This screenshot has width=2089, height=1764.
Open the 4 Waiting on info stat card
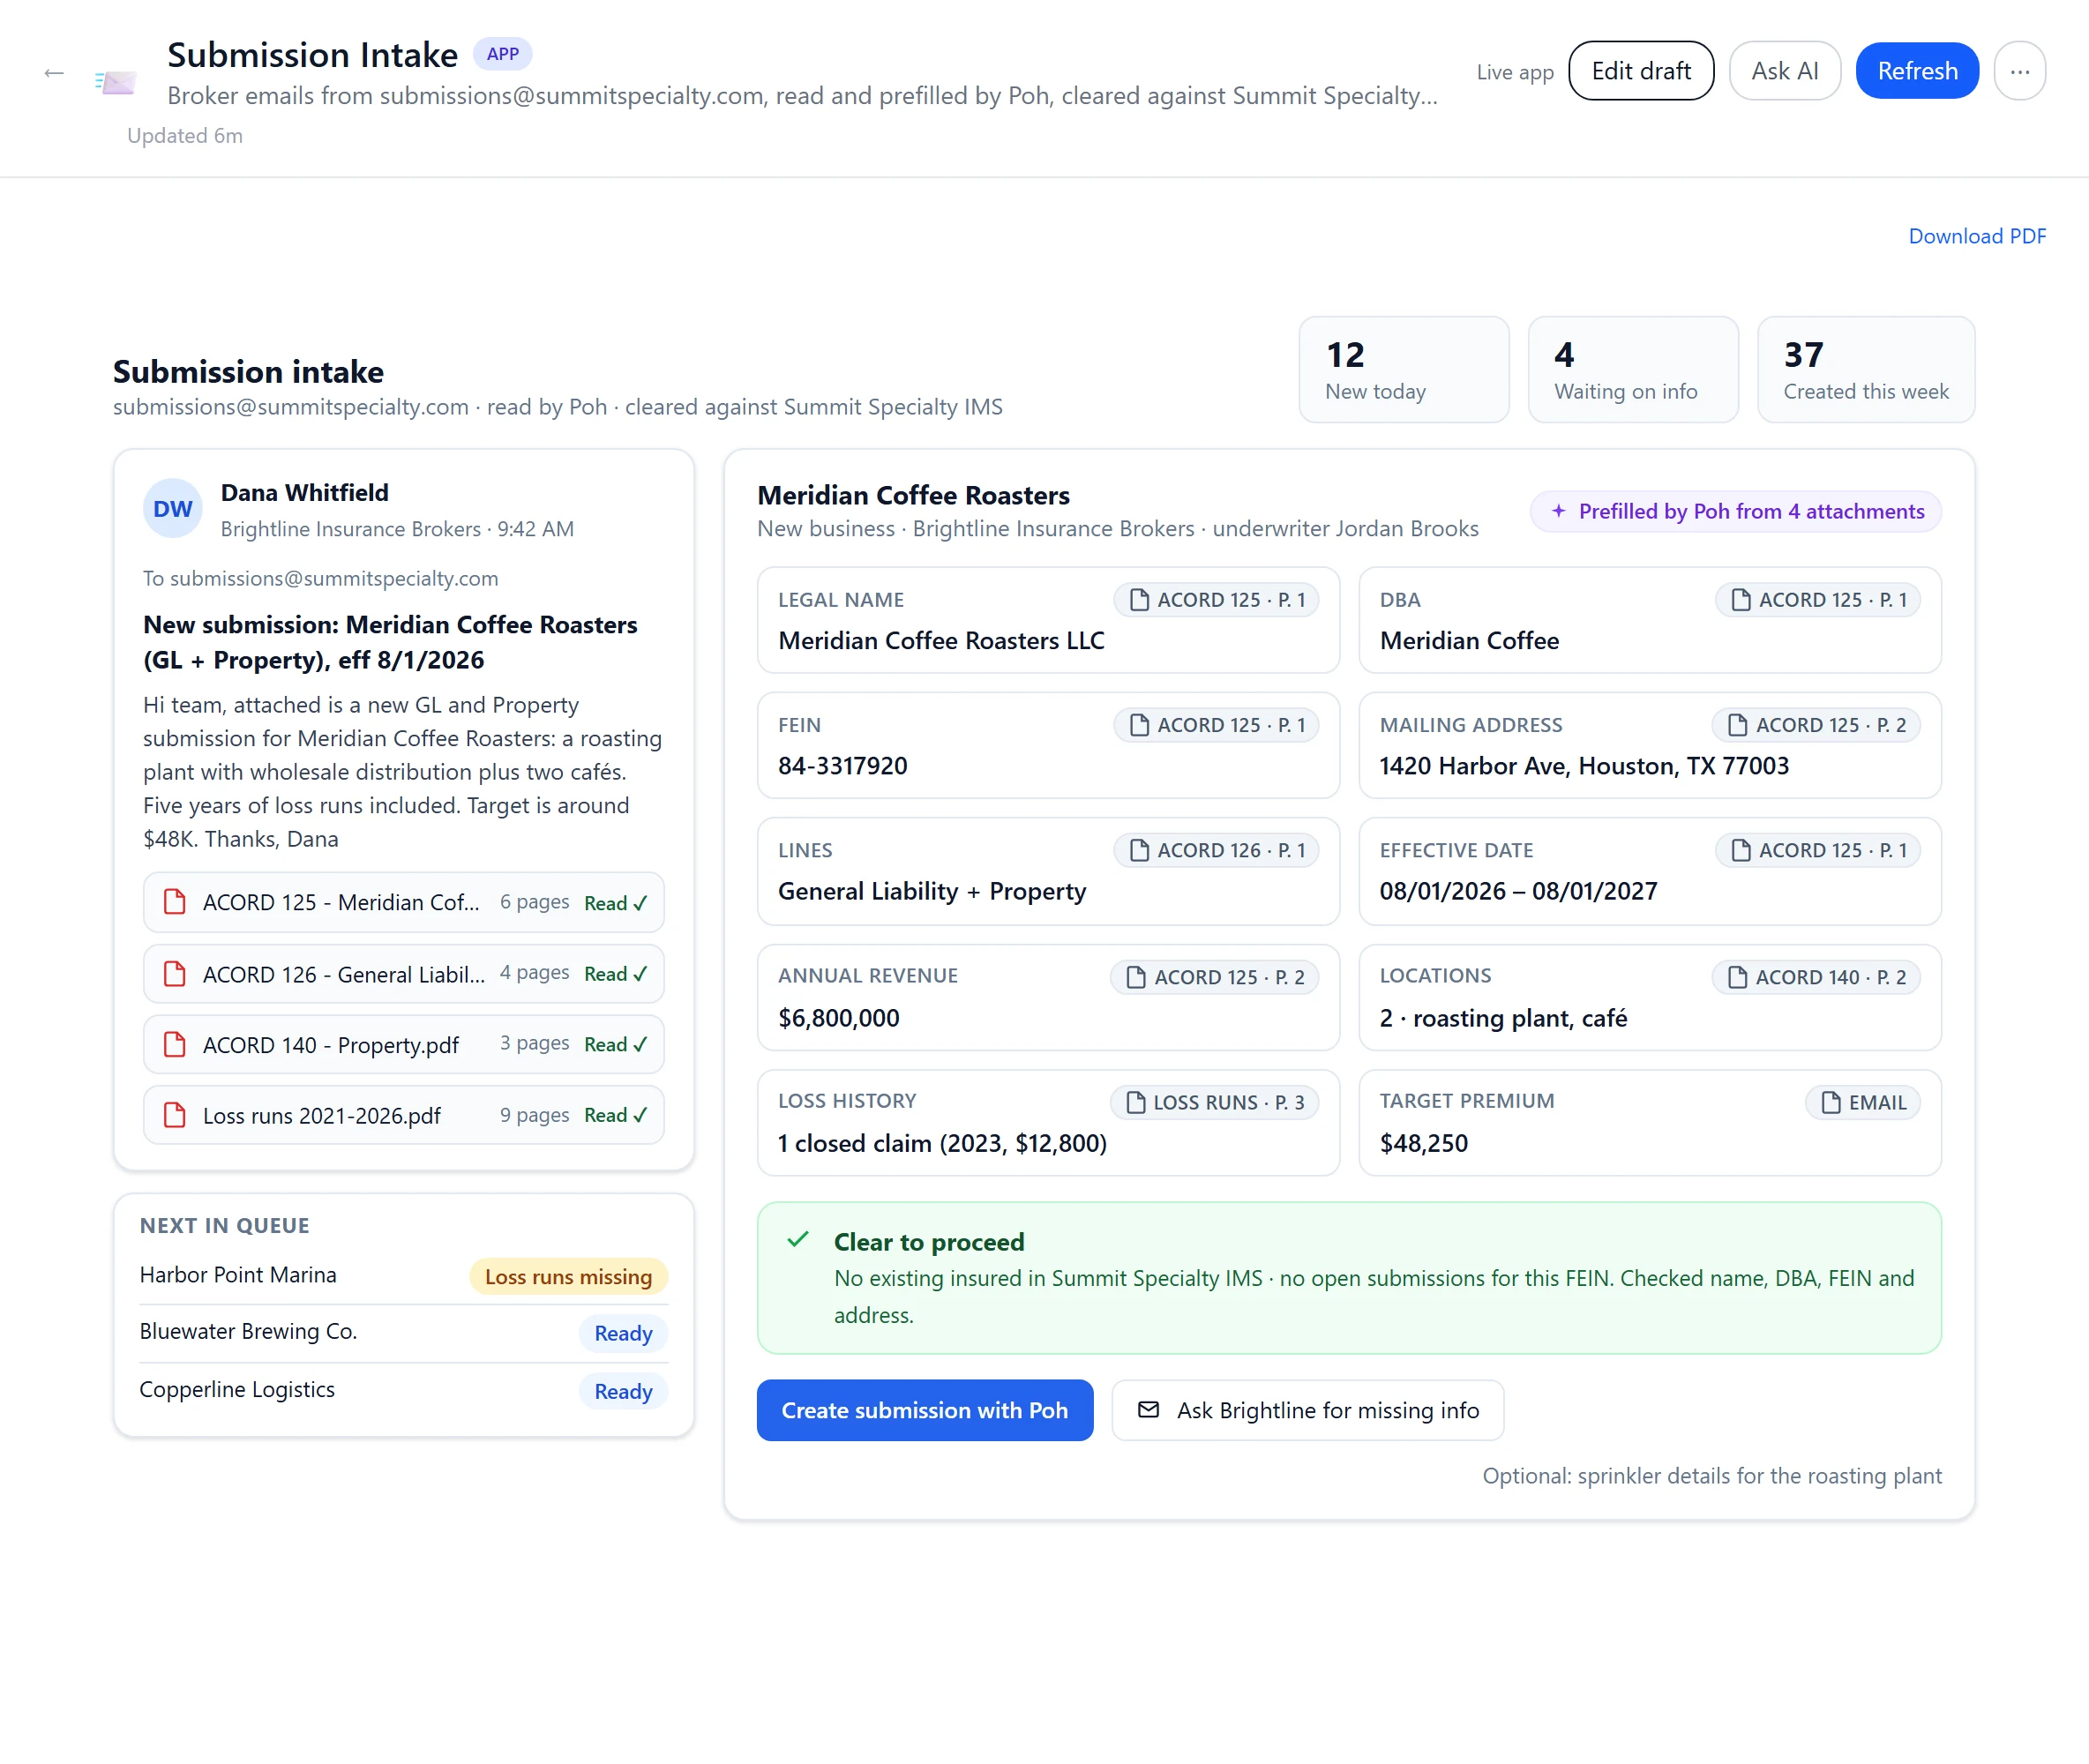pos(1633,370)
